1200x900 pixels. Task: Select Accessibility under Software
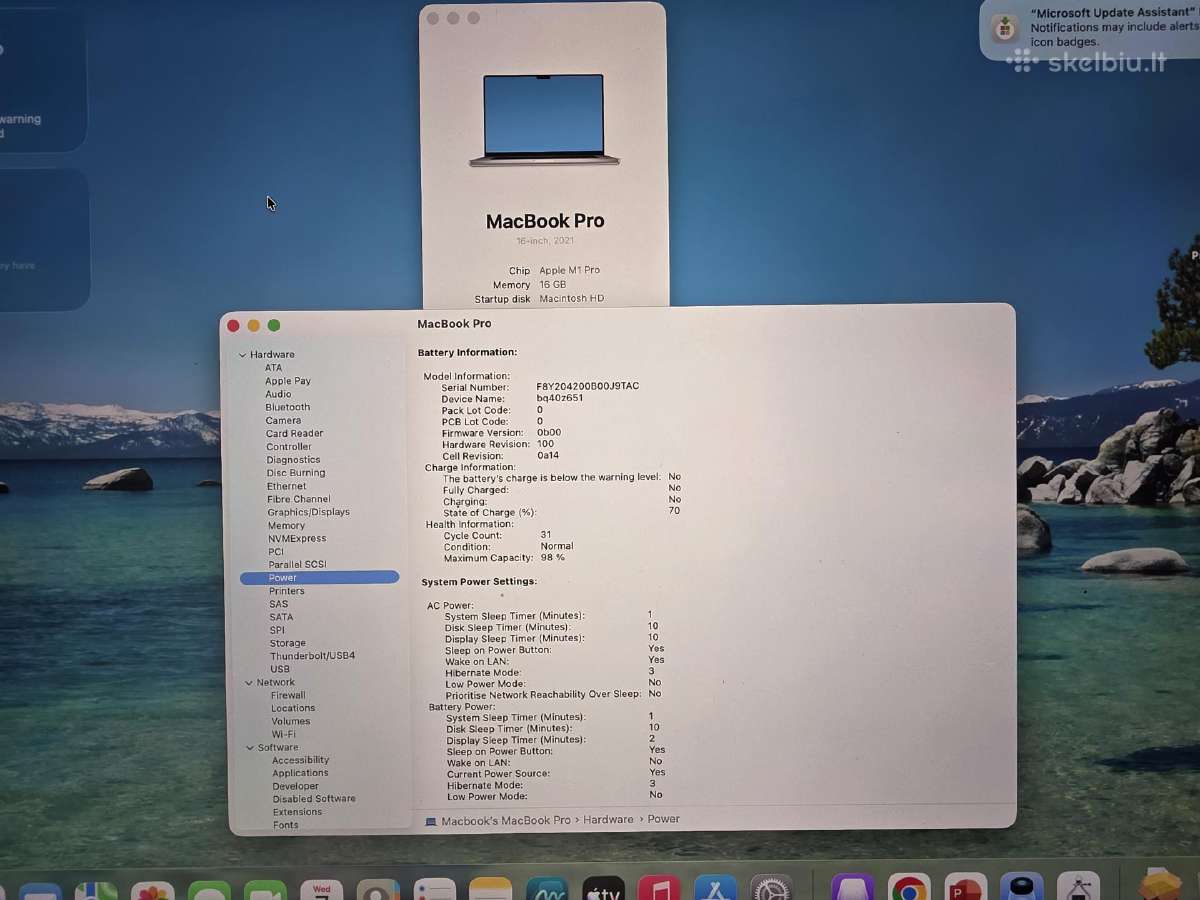[301, 760]
